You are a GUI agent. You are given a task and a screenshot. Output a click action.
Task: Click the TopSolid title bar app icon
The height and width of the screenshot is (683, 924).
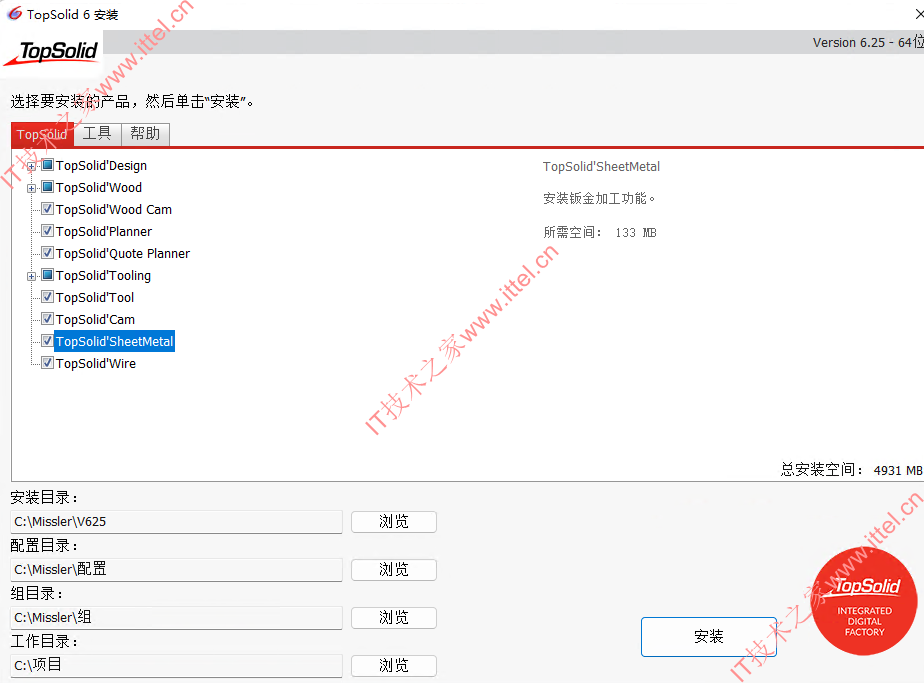14,14
